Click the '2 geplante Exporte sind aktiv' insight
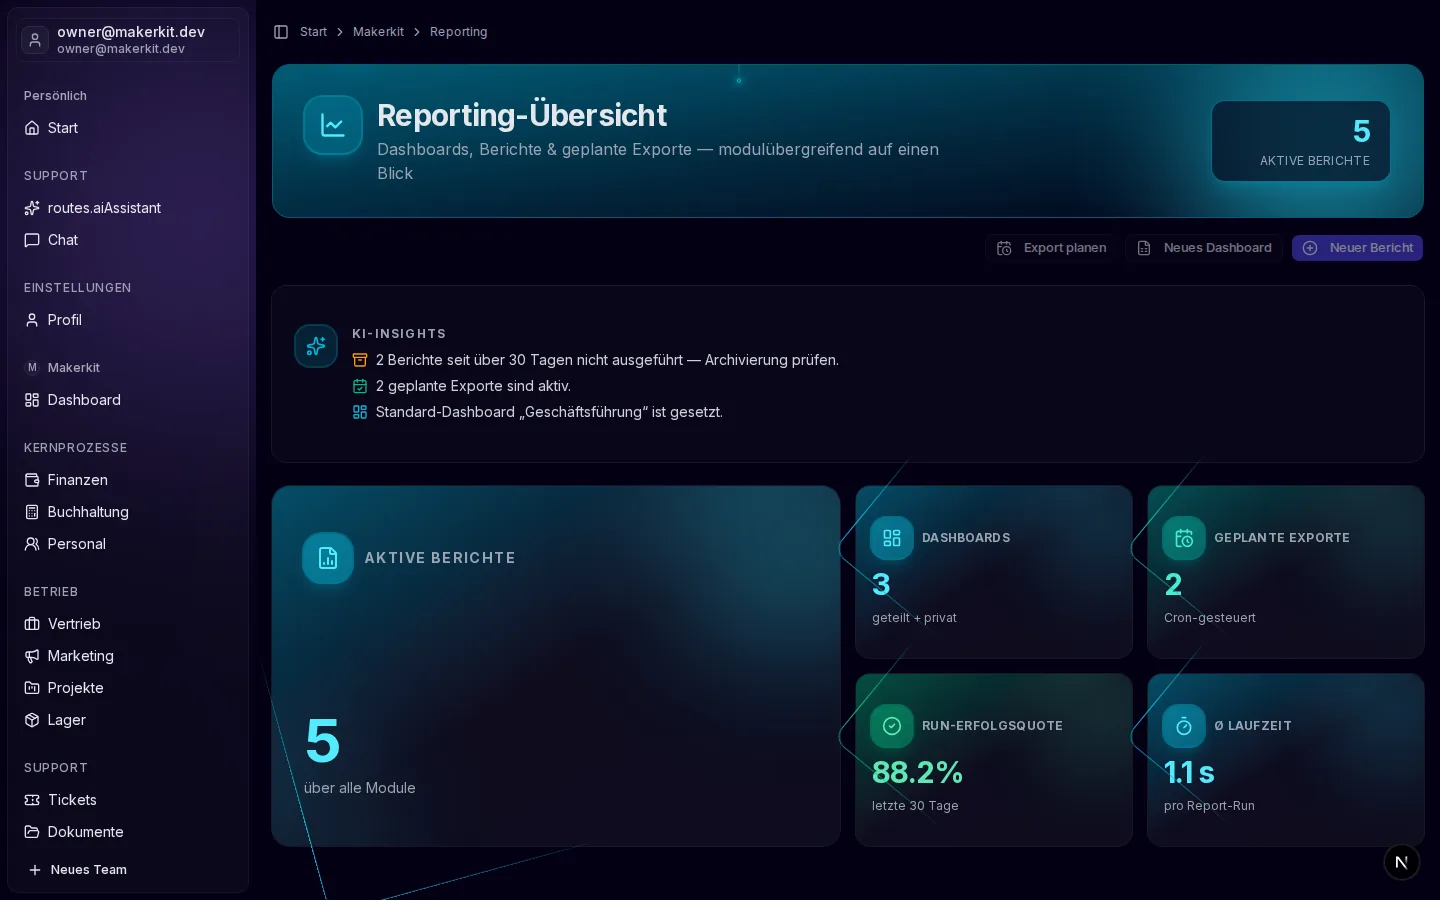Image resolution: width=1440 pixels, height=900 pixels. click(x=473, y=386)
